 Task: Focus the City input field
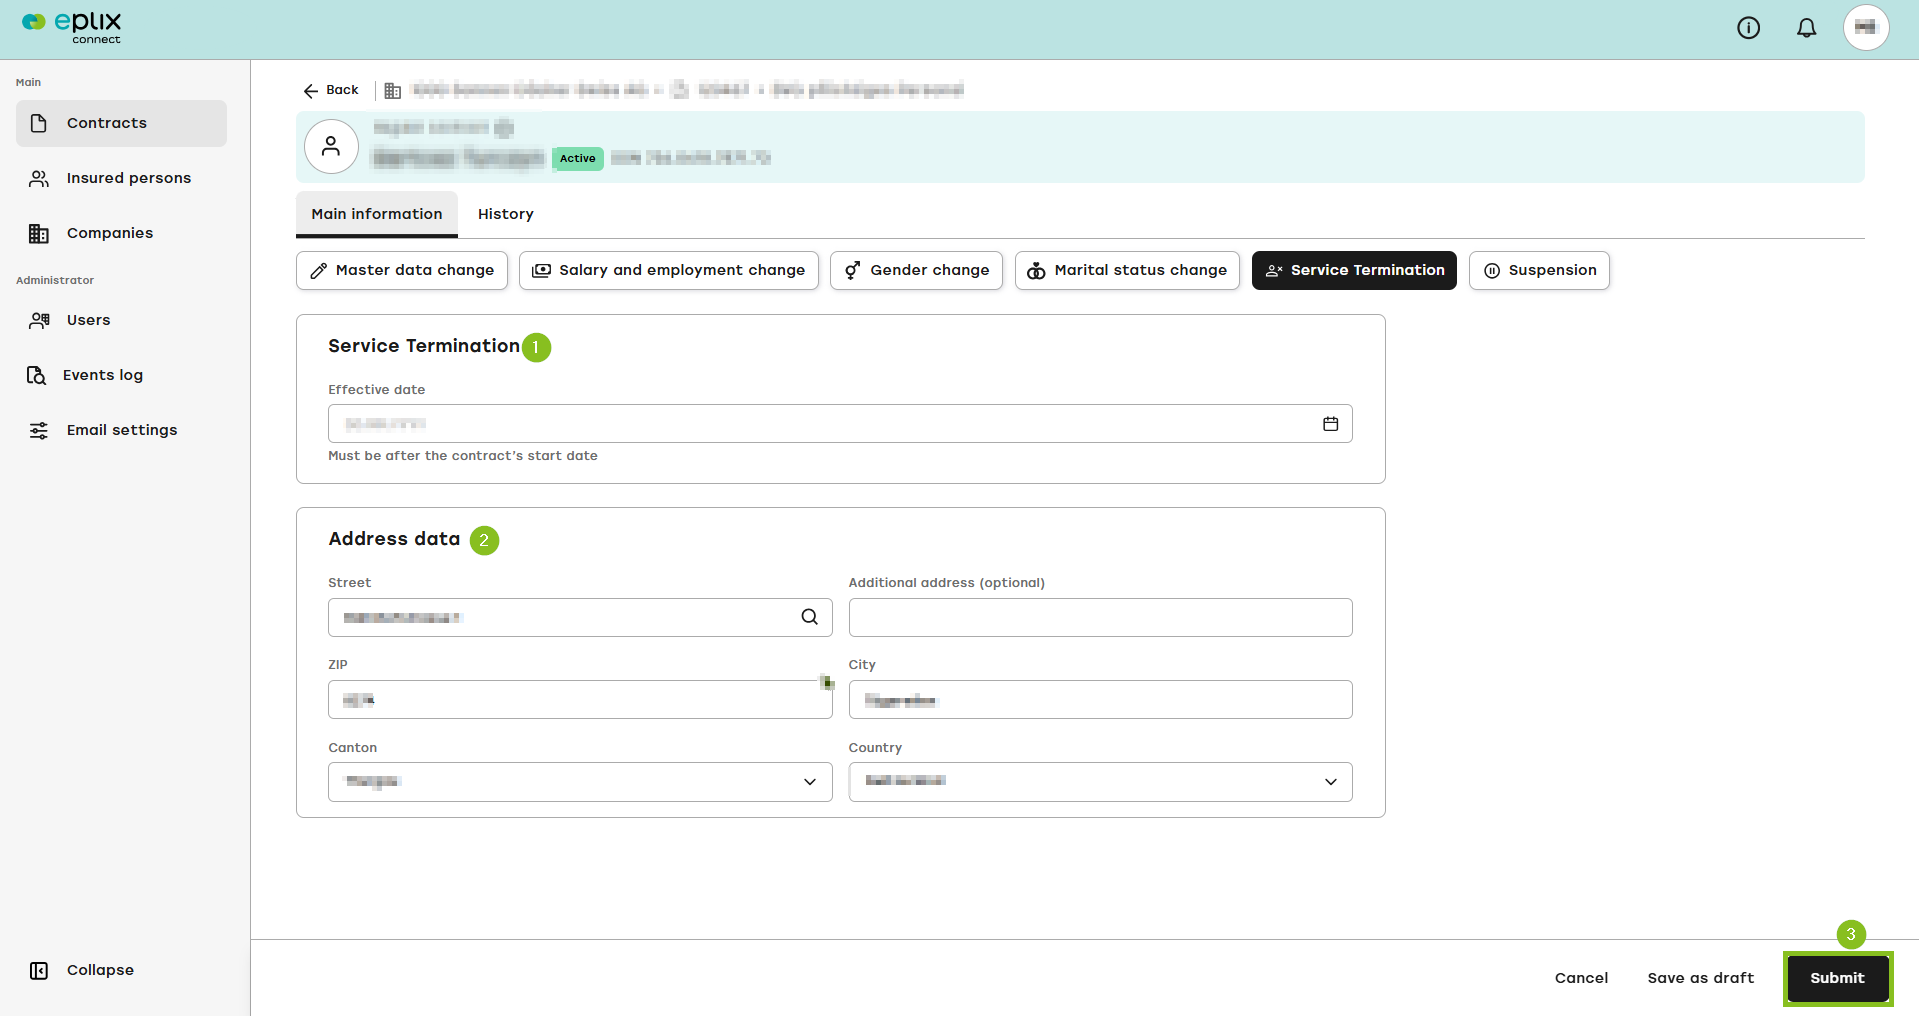pos(1100,700)
